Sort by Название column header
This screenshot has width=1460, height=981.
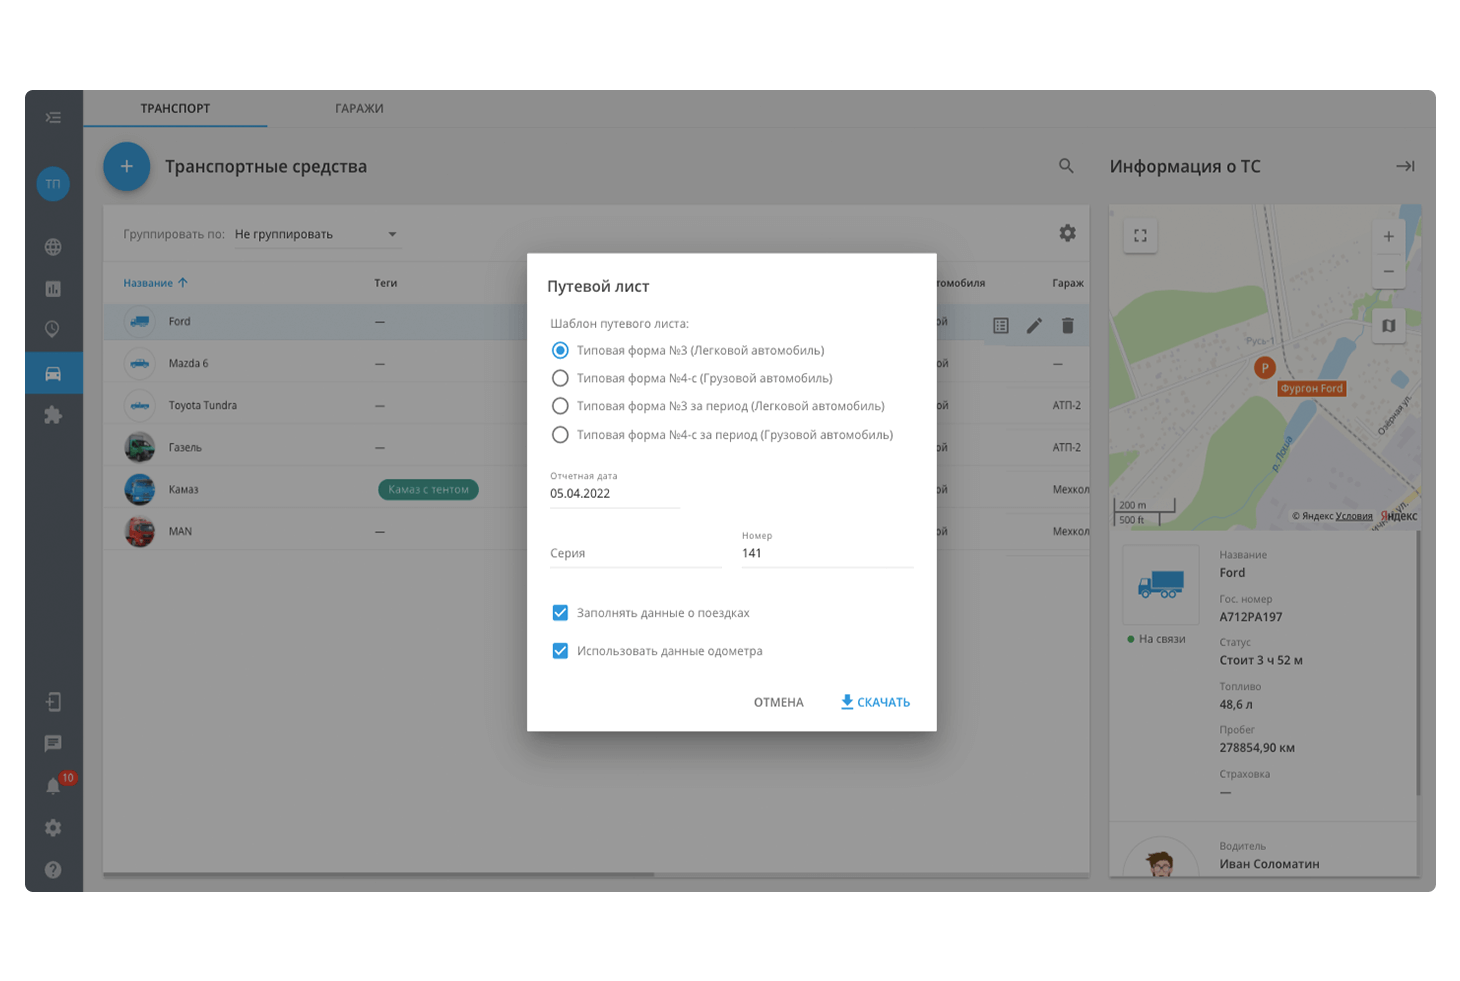click(148, 283)
